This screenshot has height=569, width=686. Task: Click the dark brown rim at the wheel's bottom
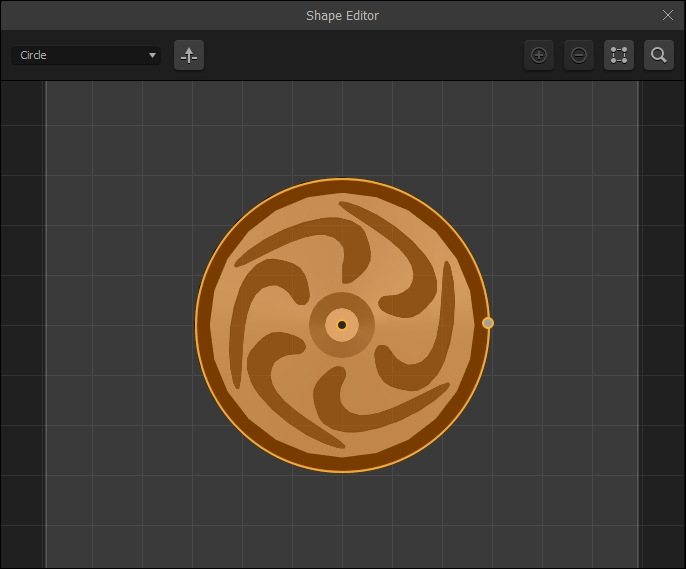pos(342,462)
